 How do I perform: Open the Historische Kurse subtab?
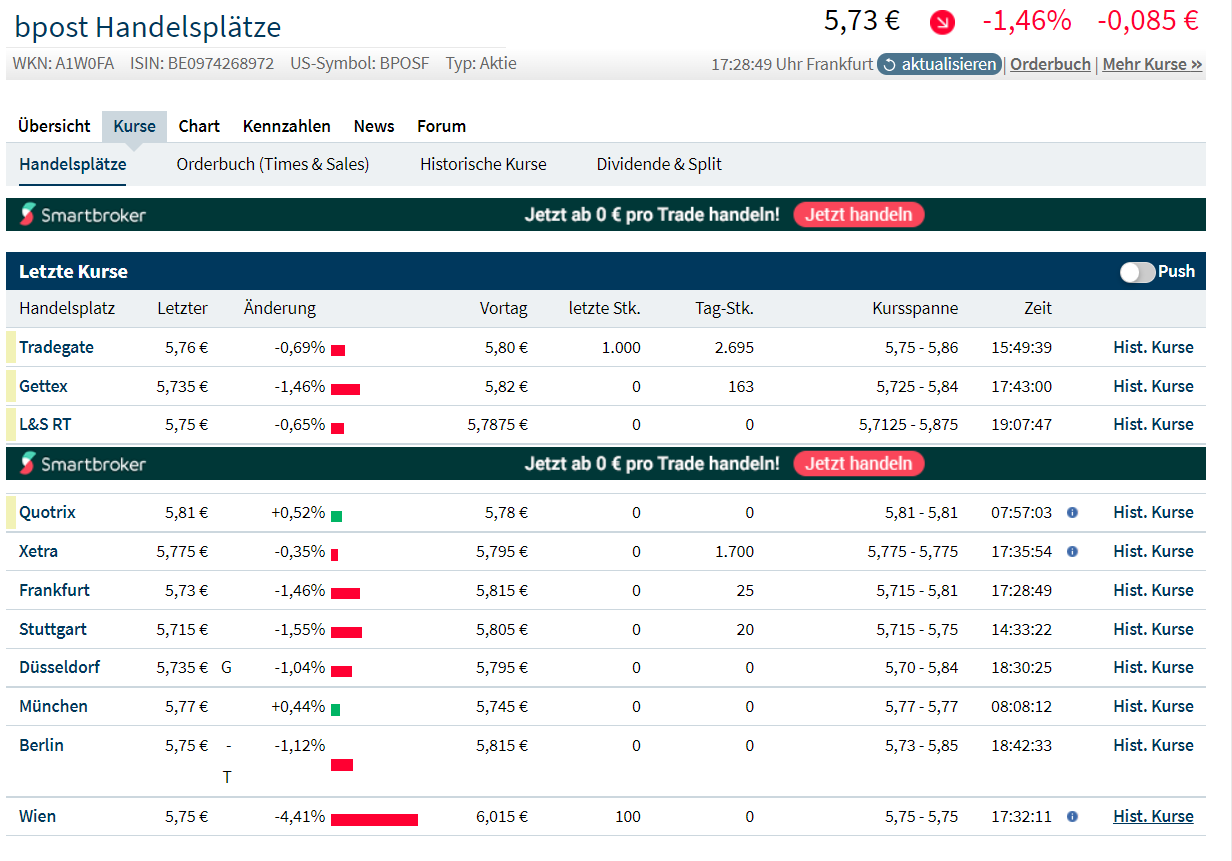coord(483,164)
